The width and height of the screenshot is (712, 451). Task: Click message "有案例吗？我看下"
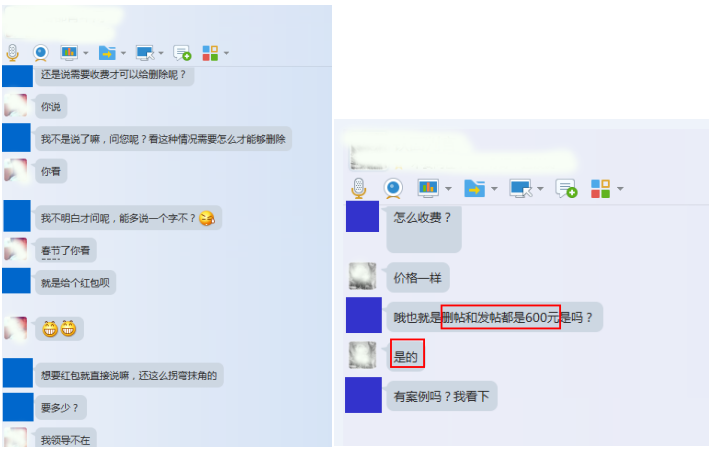(441, 396)
